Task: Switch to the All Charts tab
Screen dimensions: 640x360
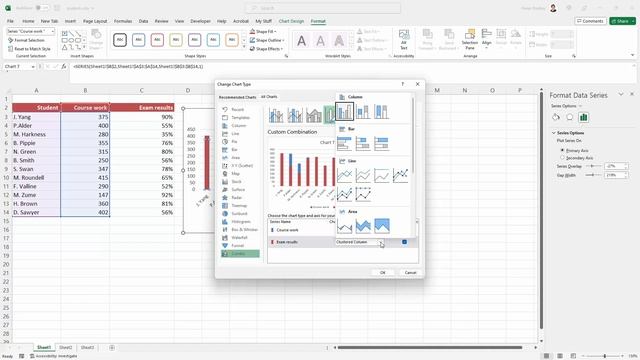Action: [269, 97]
